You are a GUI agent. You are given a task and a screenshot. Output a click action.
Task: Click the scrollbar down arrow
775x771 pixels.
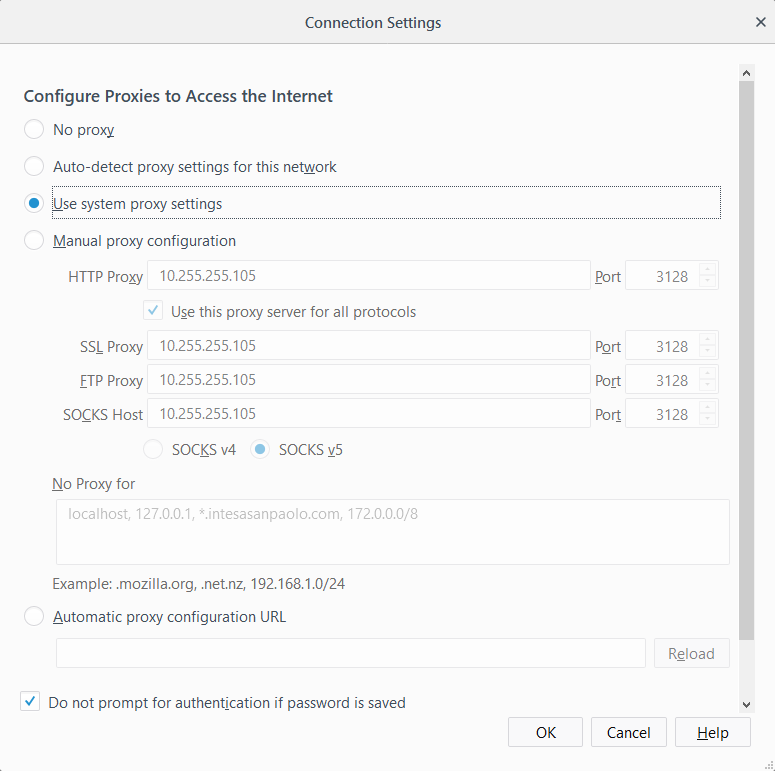[746, 705]
